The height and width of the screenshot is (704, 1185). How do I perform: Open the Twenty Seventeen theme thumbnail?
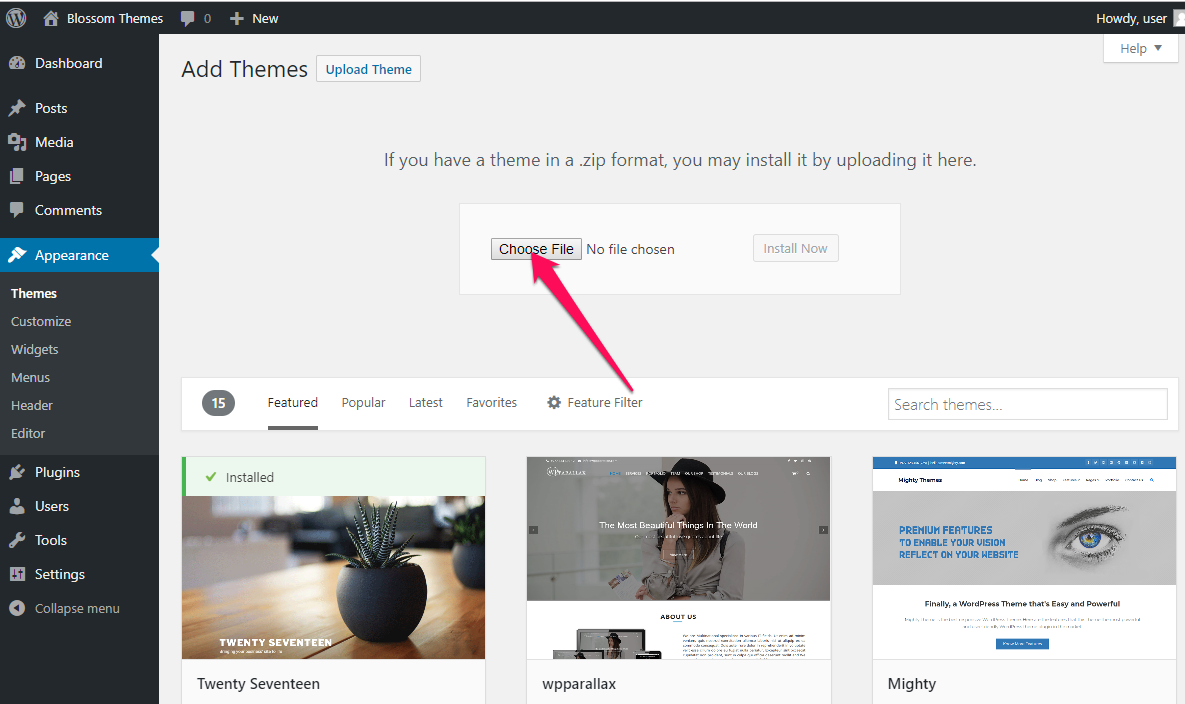point(333,558)
